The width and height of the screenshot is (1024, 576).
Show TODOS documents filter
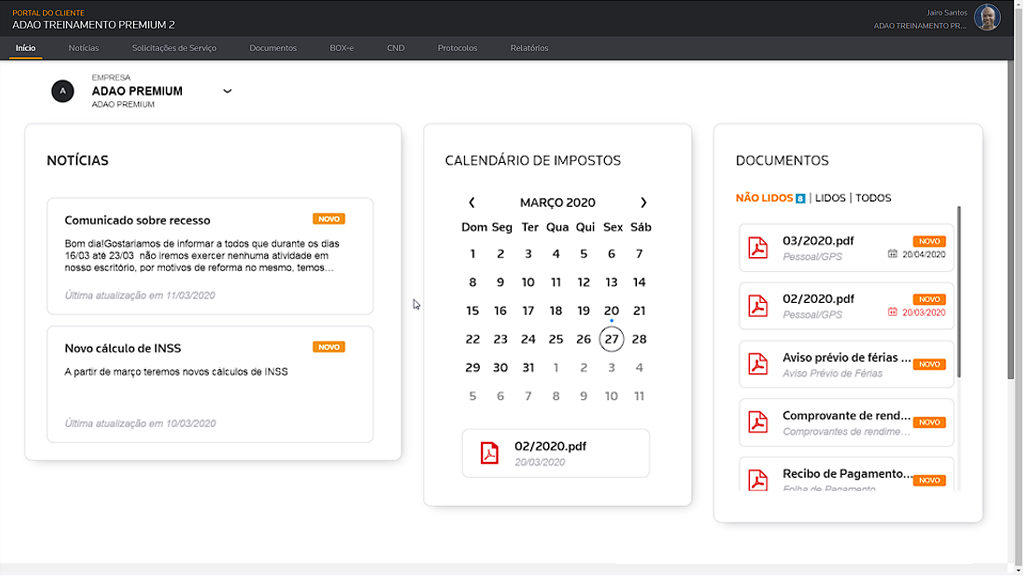point(873,198)
